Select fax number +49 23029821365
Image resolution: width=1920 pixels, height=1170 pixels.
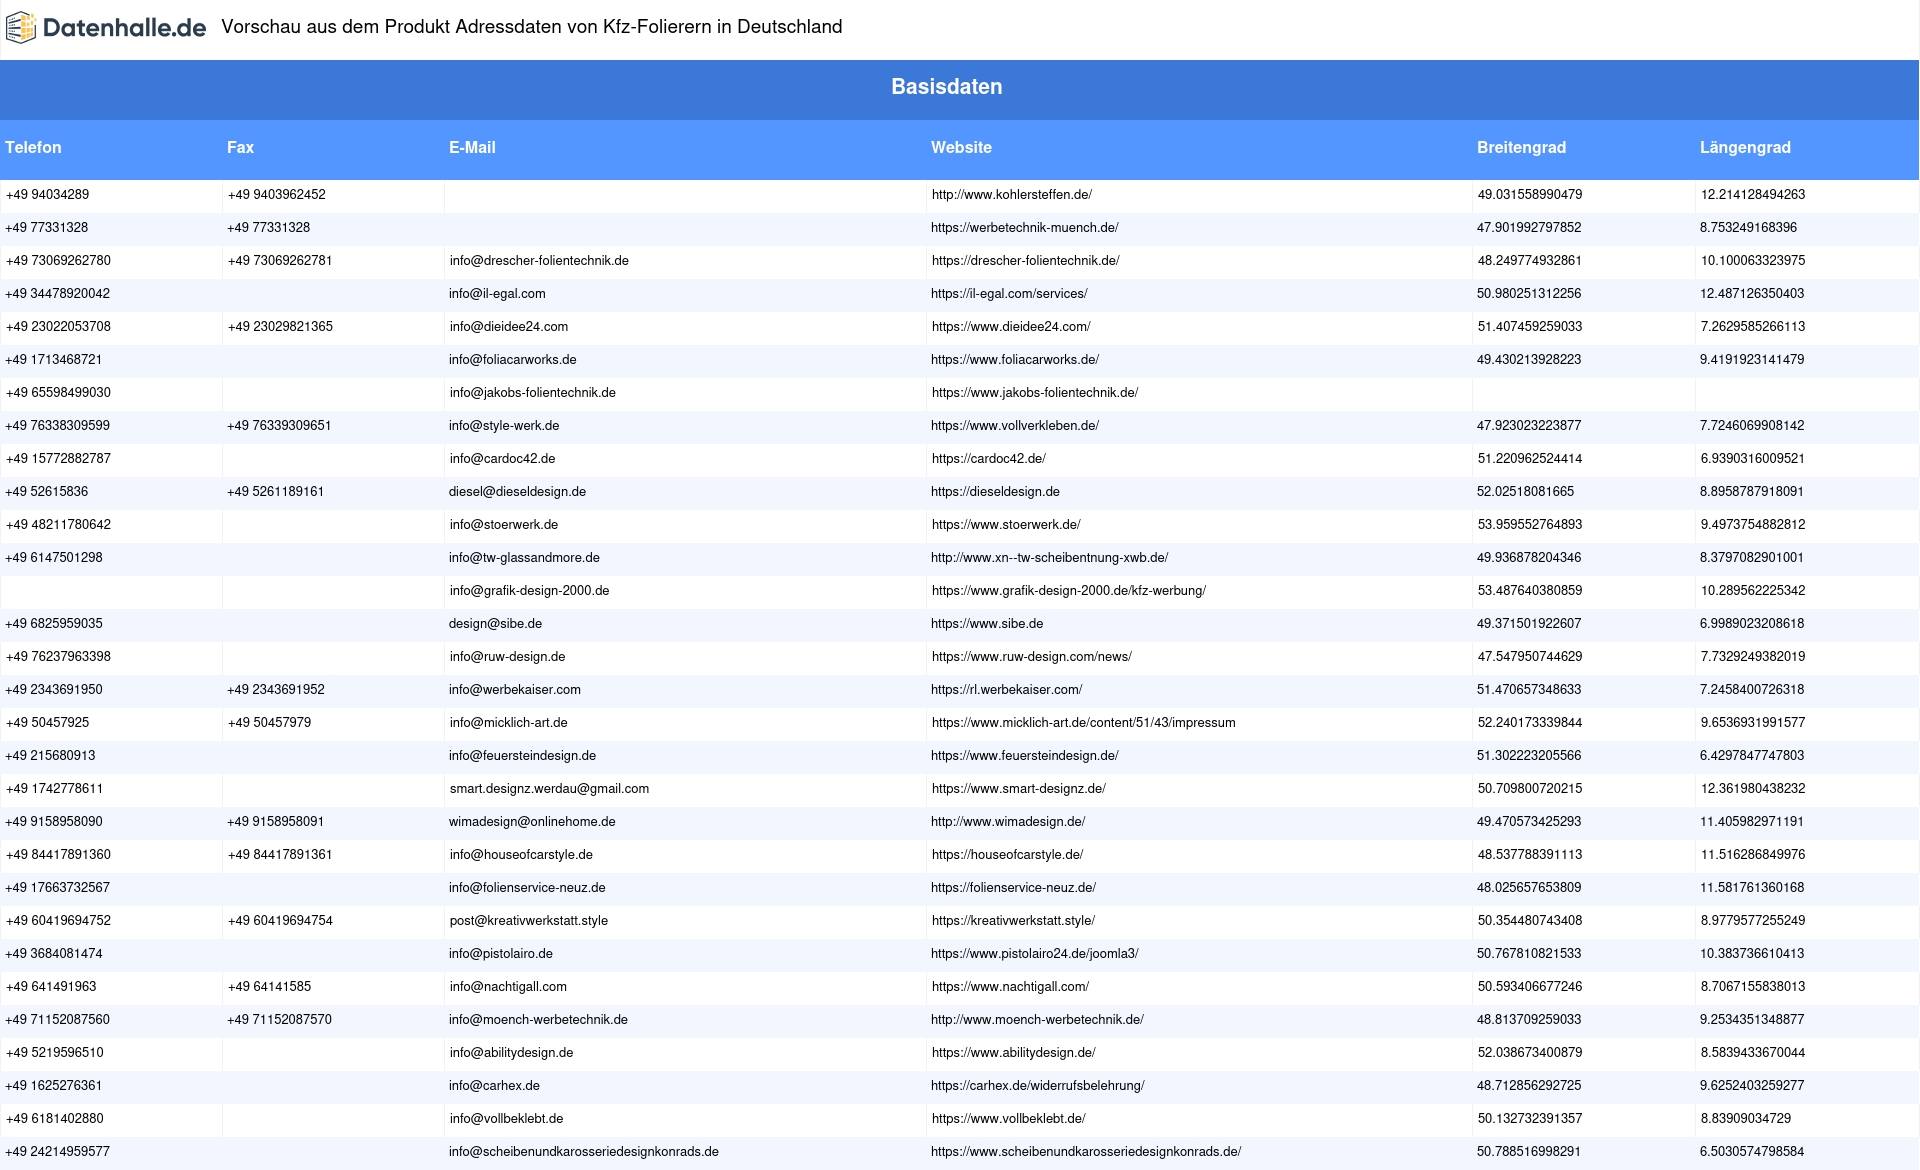(x=280, y=327)
